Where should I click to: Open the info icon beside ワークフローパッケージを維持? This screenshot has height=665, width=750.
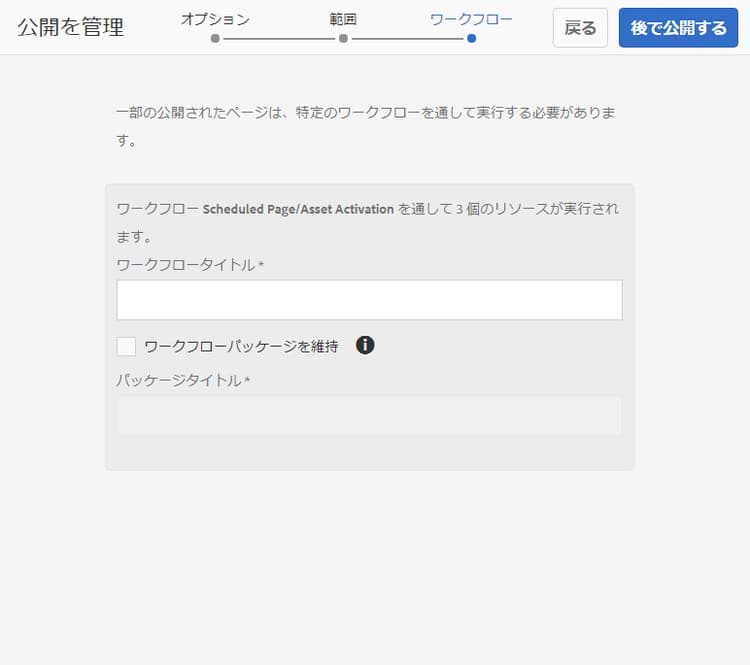(365, 345)
